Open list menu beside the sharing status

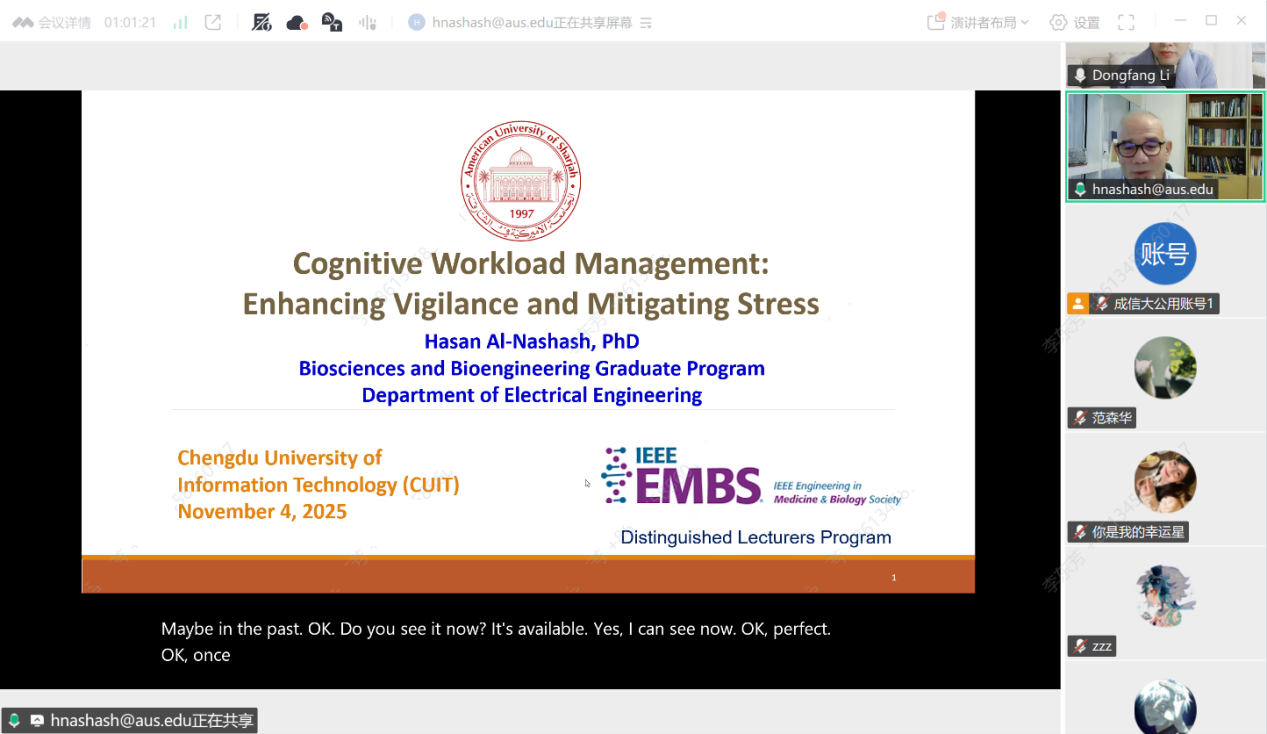(x=646, y=22)
